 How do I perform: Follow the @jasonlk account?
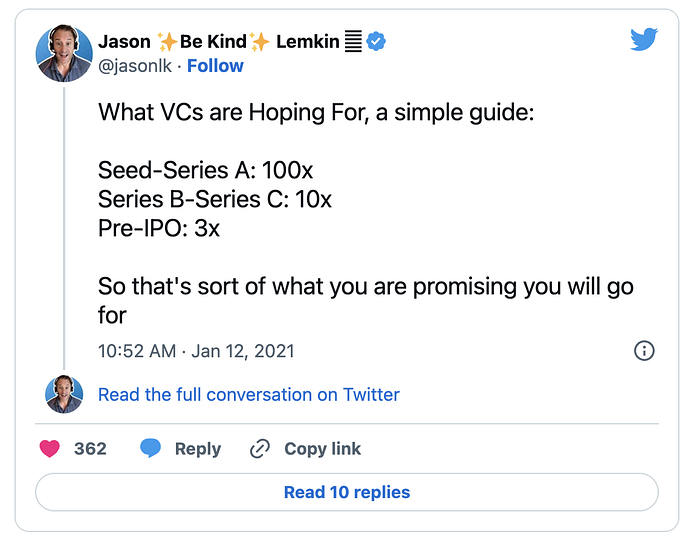click(215, 66)
